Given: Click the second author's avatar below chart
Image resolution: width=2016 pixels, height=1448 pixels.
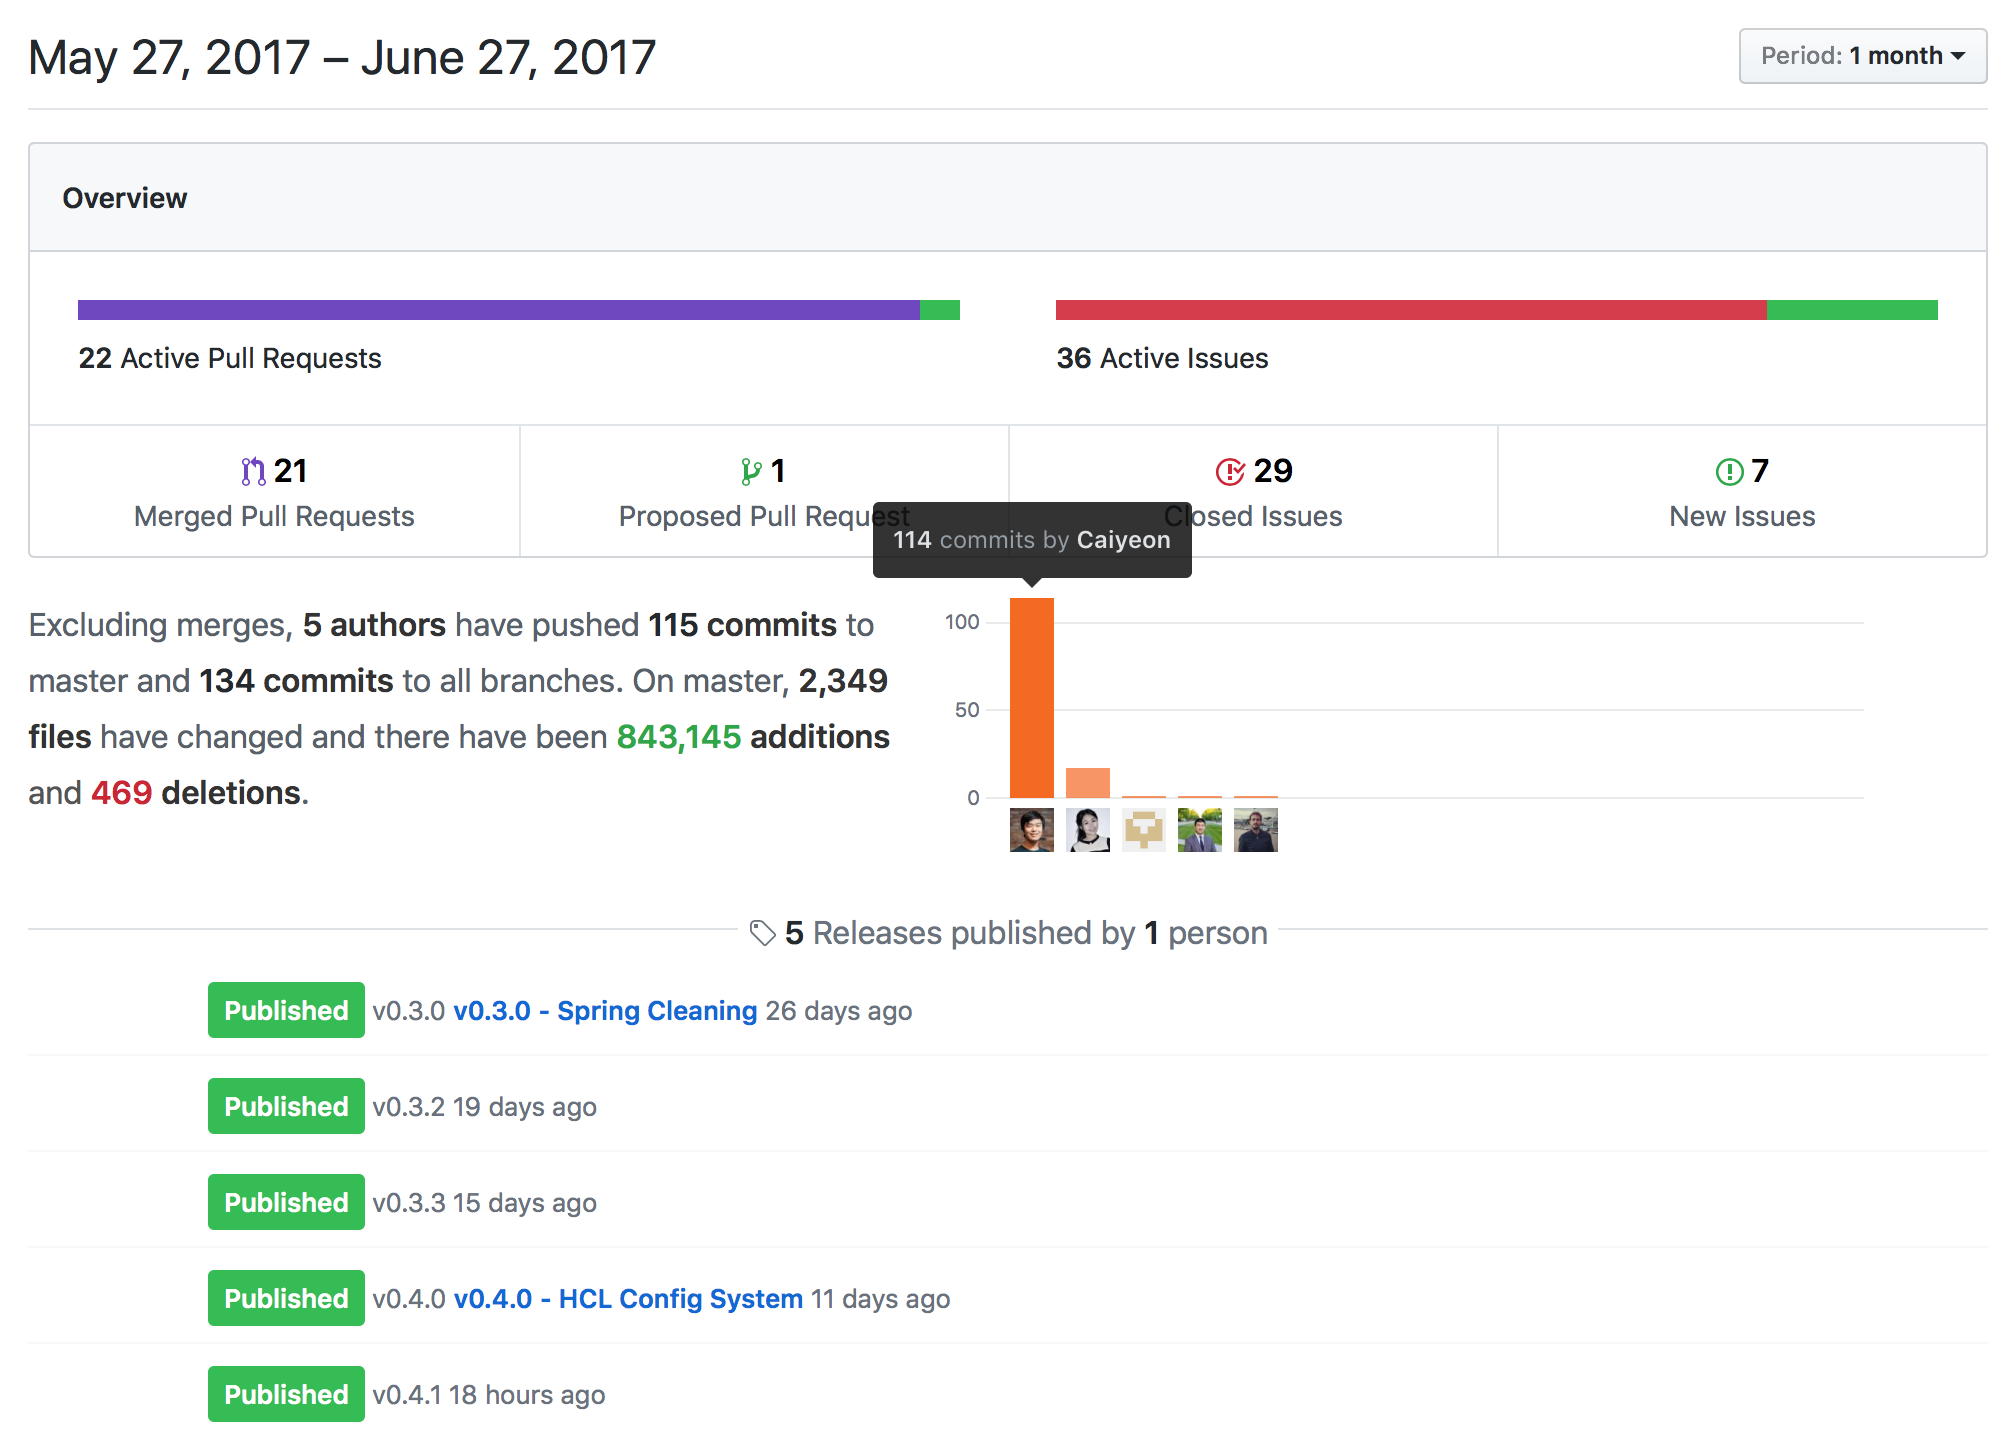Looking at the screenshot, I should click(x=1087, y=830).
